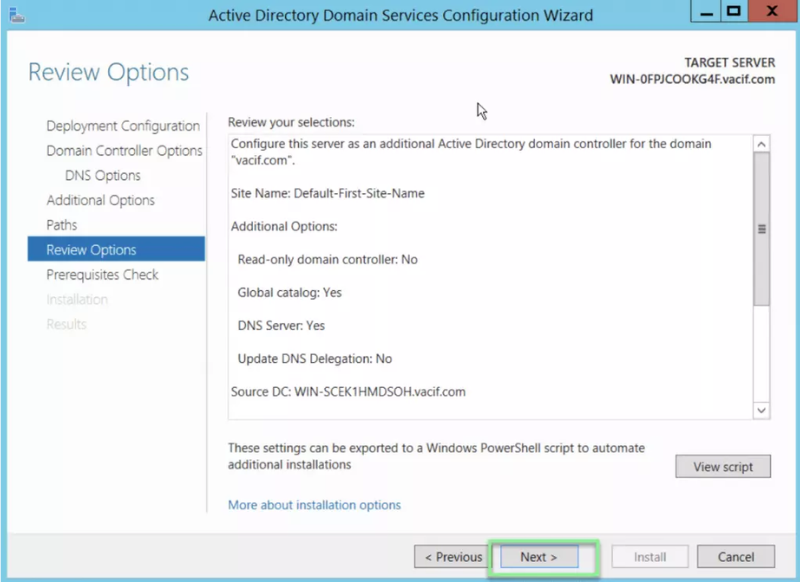Click the scroll-up arrow on the review pane
The width and height of the screenshot is (800, 582).
(760, 143)
